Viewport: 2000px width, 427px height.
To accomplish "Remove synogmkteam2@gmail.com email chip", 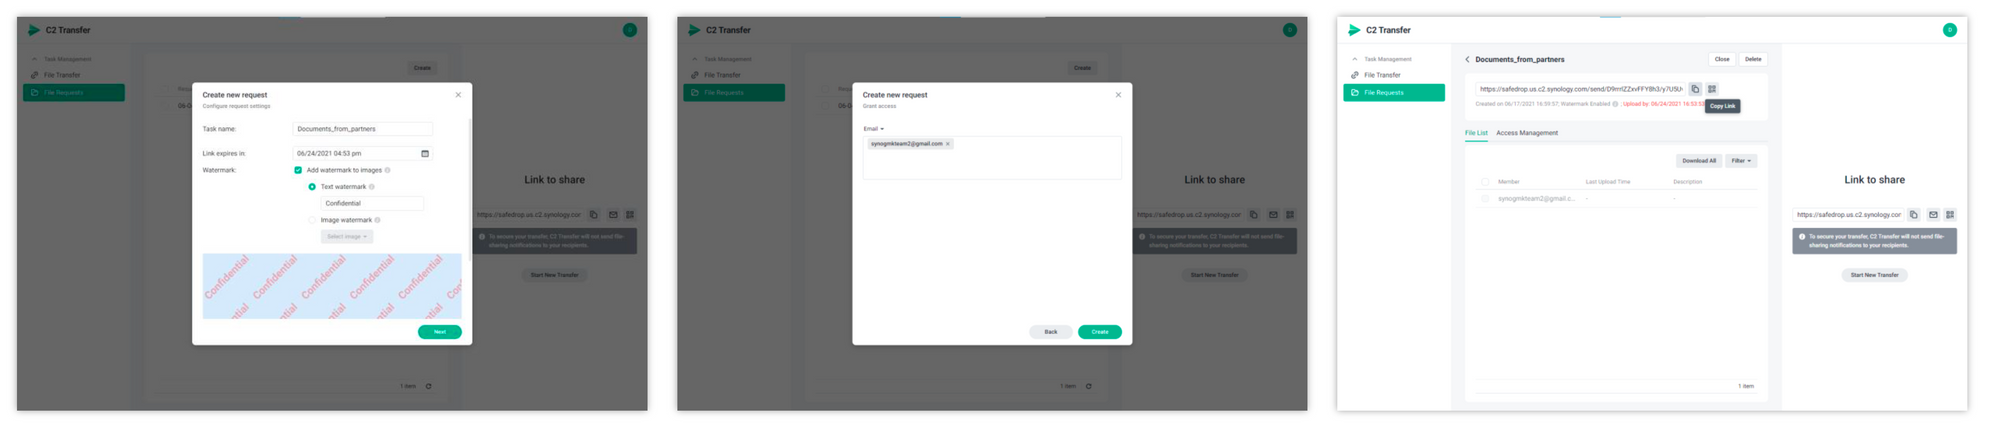I will pyautogui.click(x=948, y=144).
